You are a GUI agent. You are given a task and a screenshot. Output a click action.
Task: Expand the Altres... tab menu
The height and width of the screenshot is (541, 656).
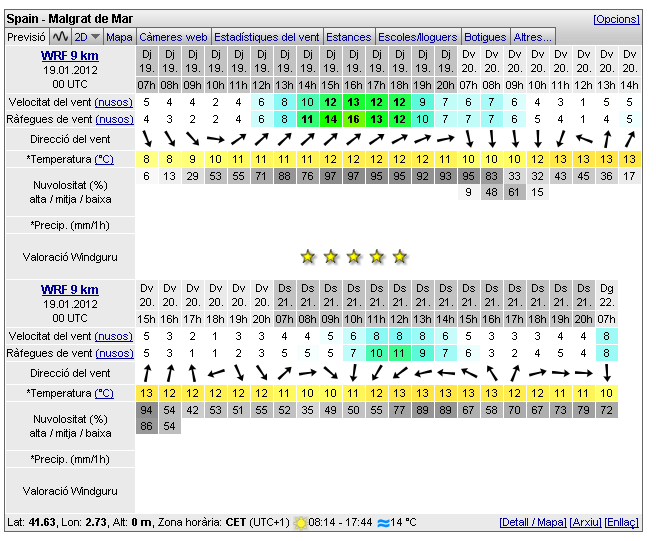coord(532,37)
